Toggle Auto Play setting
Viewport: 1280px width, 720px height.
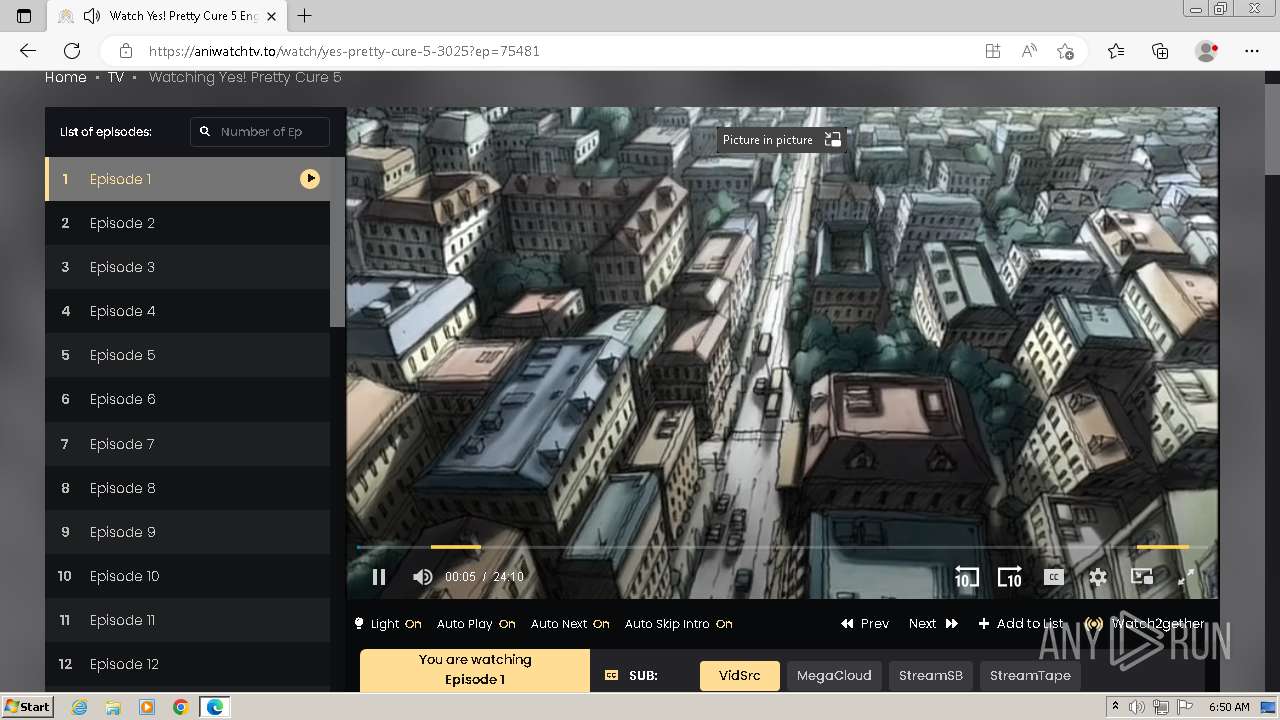476,624
